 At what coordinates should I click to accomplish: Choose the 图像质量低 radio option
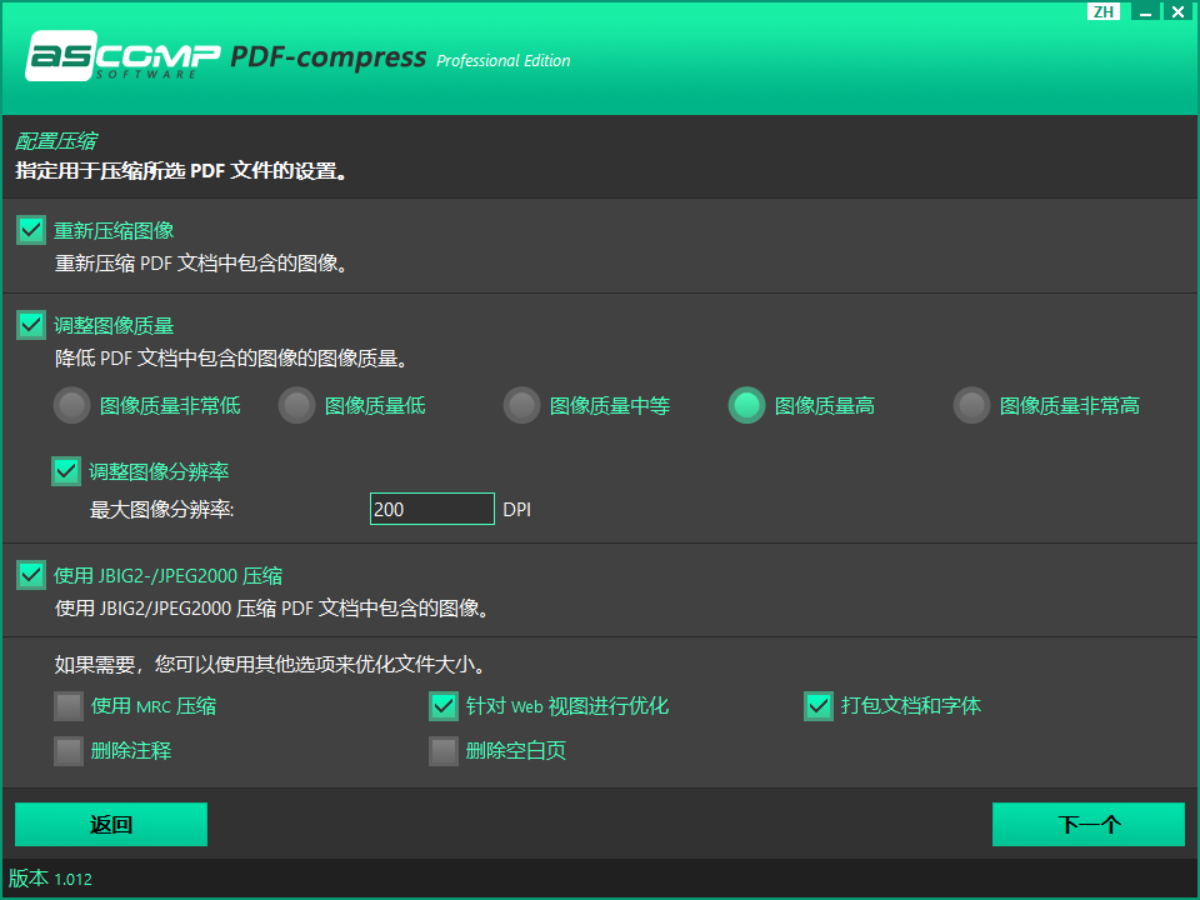pos(296,406)
